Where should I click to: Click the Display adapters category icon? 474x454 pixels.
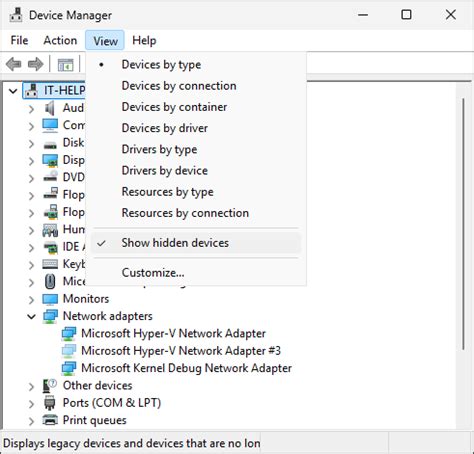50,160
